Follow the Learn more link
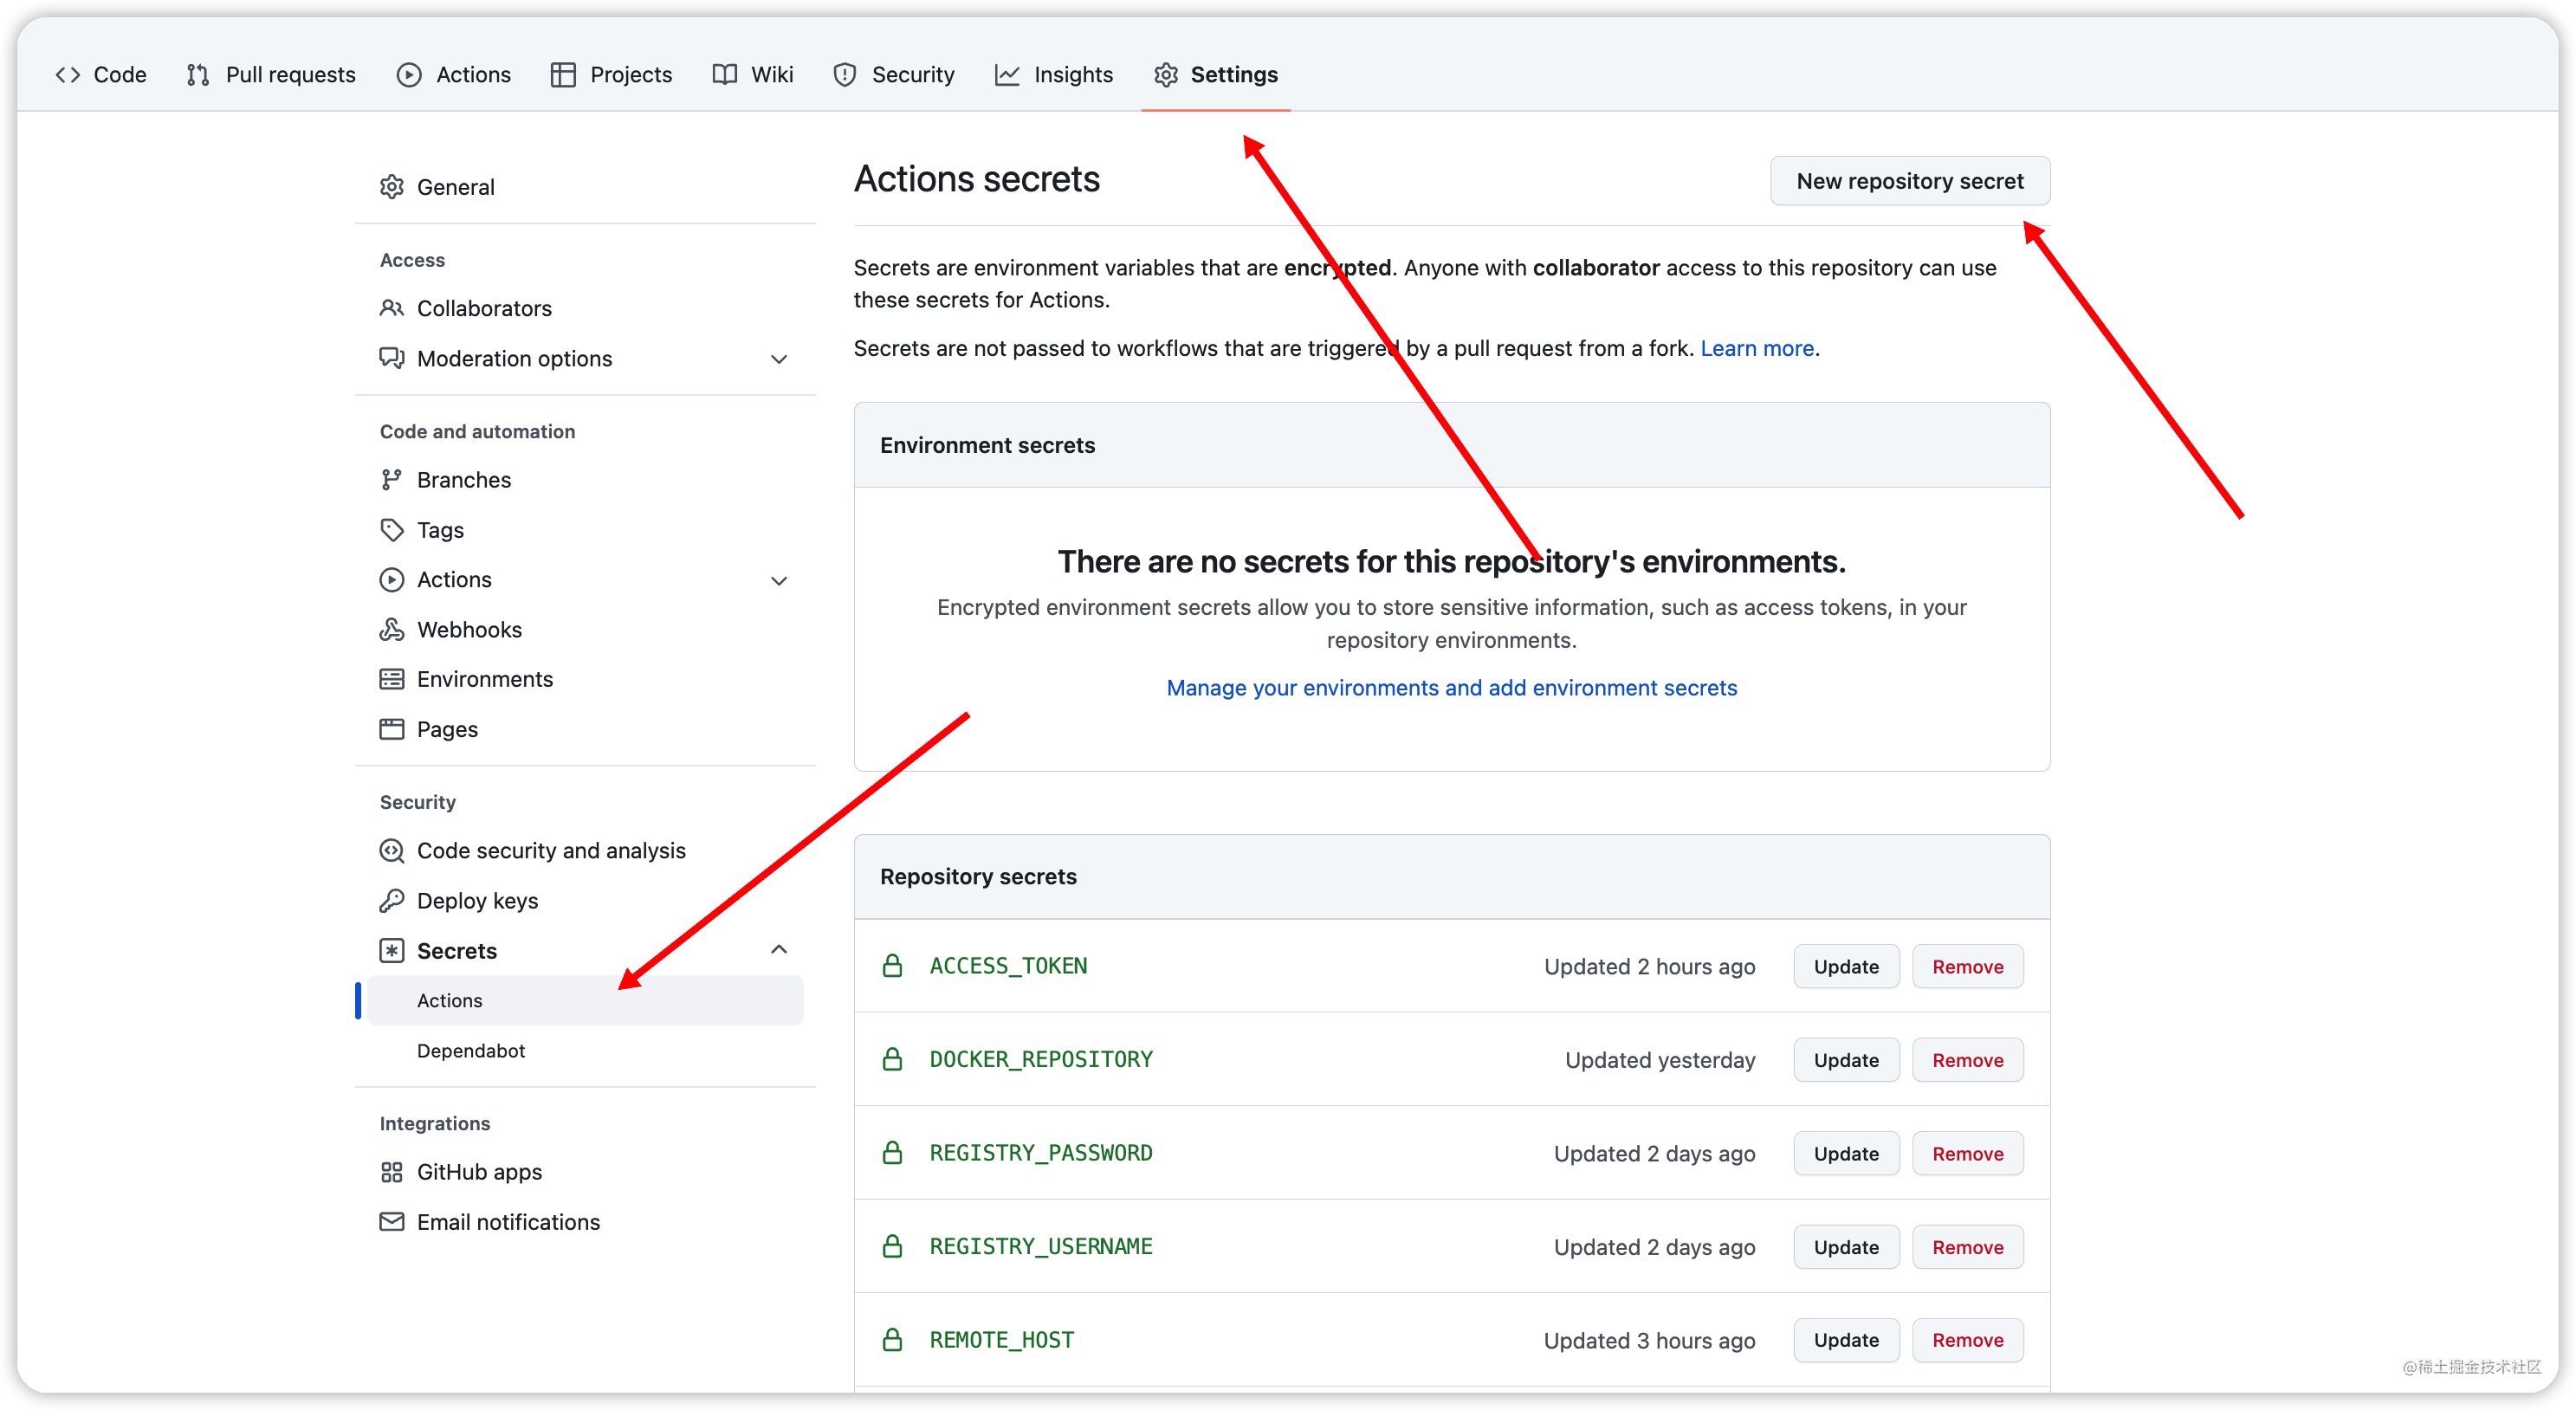The image size is (2576, 1410). coord(1757,348)
